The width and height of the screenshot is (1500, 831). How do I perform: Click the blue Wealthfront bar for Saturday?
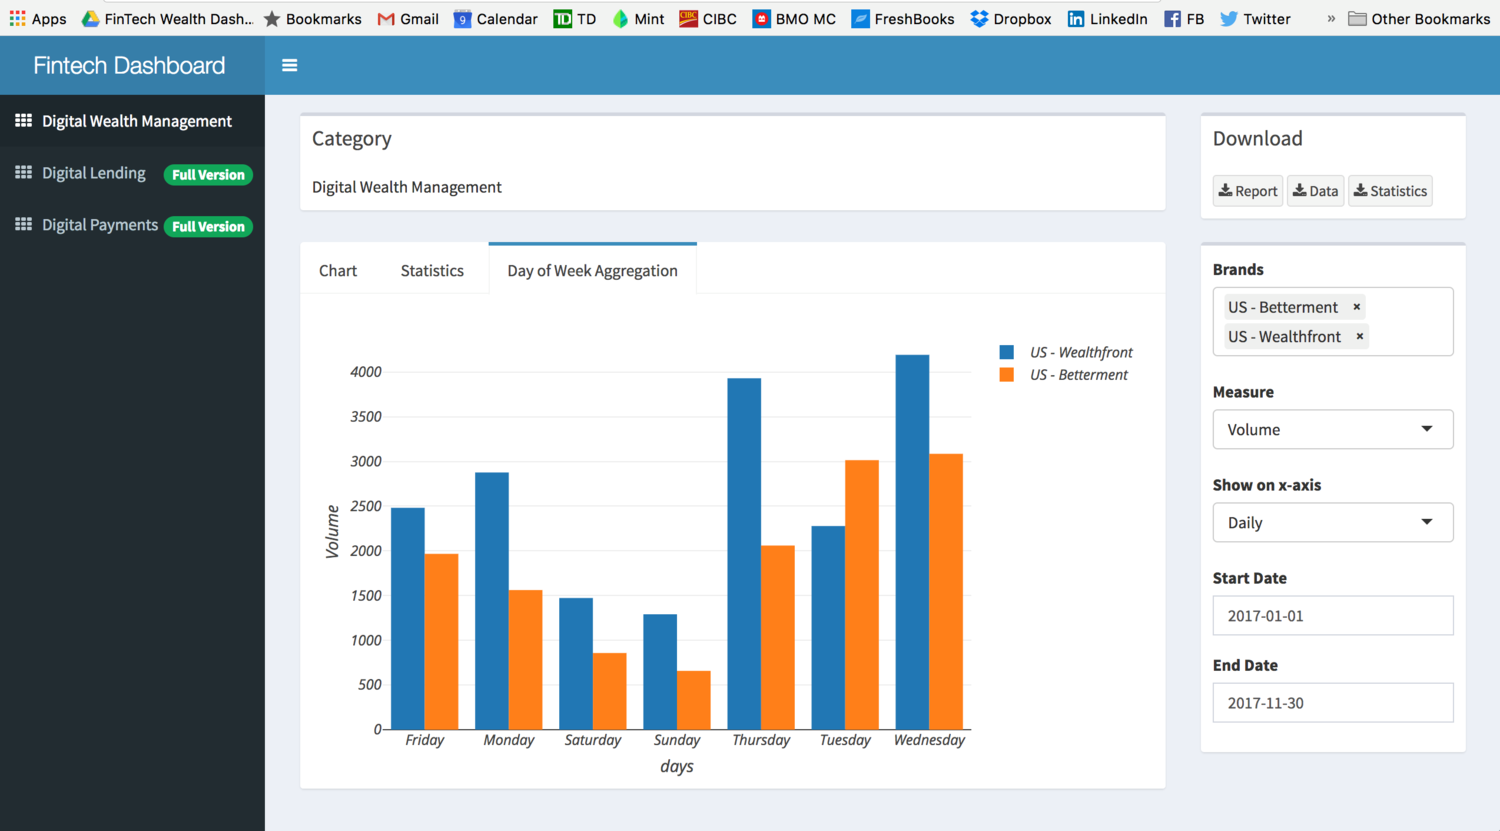point(576,664)
